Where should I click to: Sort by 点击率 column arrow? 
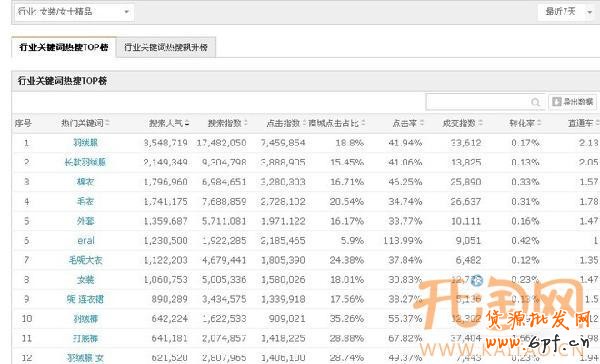tap(422, 123)
